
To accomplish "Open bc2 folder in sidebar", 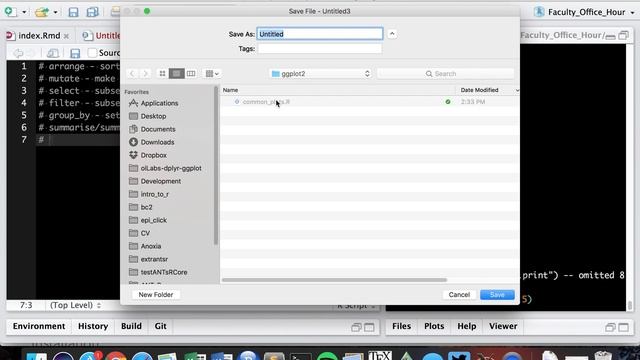I will click(146, 207).
